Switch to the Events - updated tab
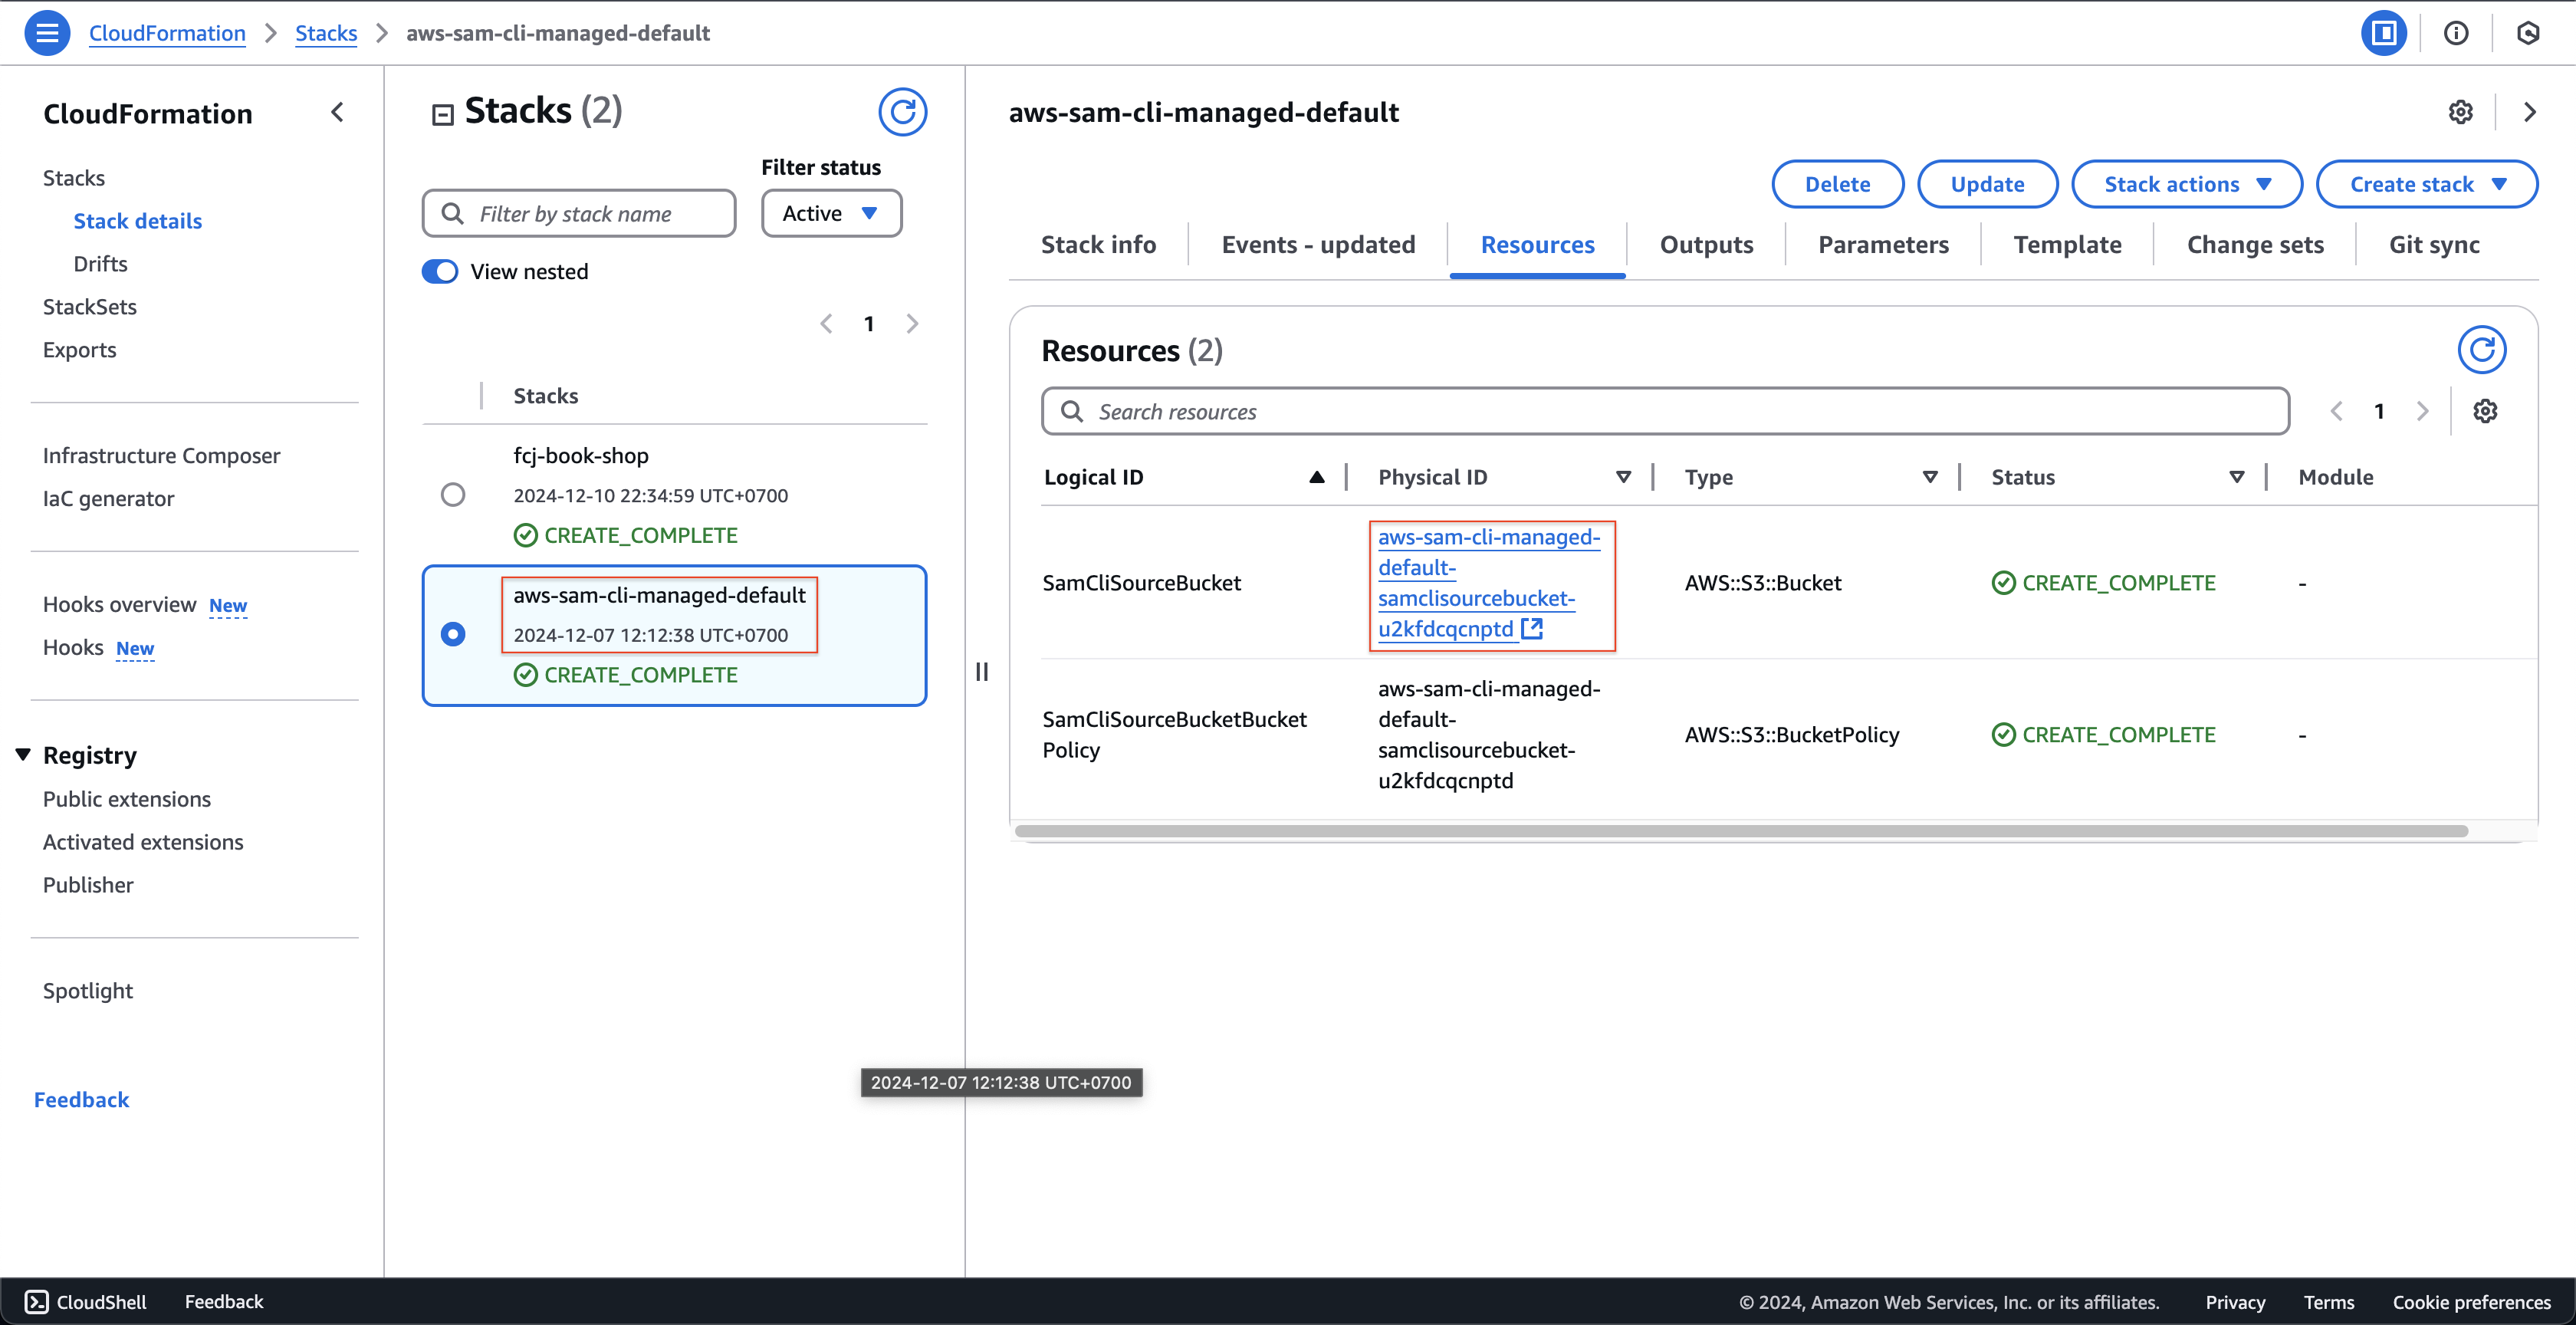Viewport: 2576px width, 1325px height. coord(1318,245)
